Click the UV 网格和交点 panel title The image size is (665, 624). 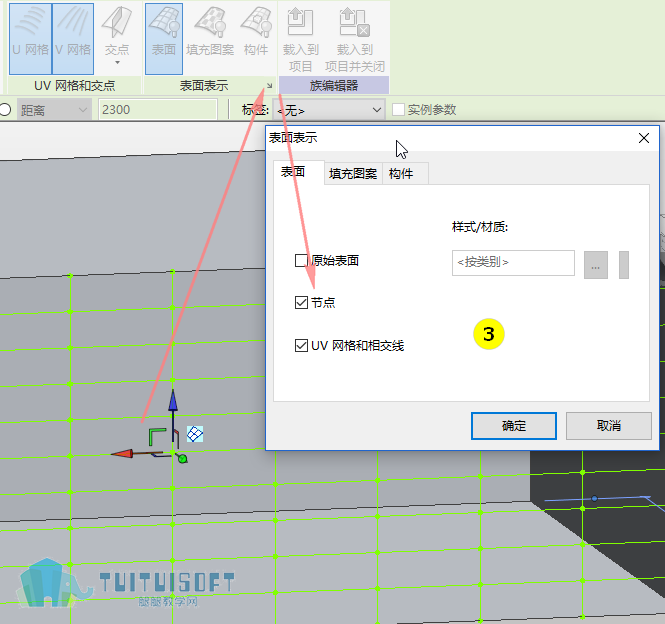75,86
